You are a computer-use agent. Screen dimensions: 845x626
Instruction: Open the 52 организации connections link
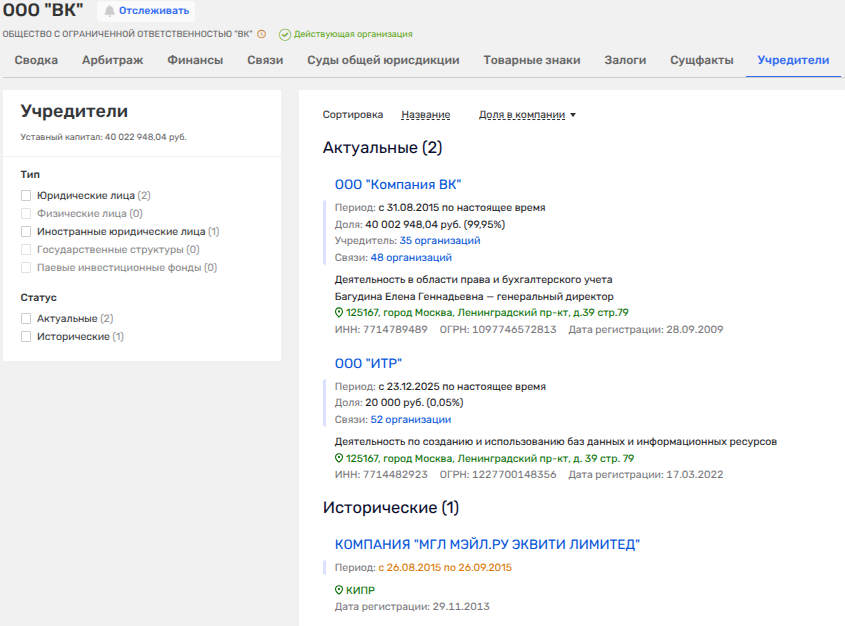(411, 420)
